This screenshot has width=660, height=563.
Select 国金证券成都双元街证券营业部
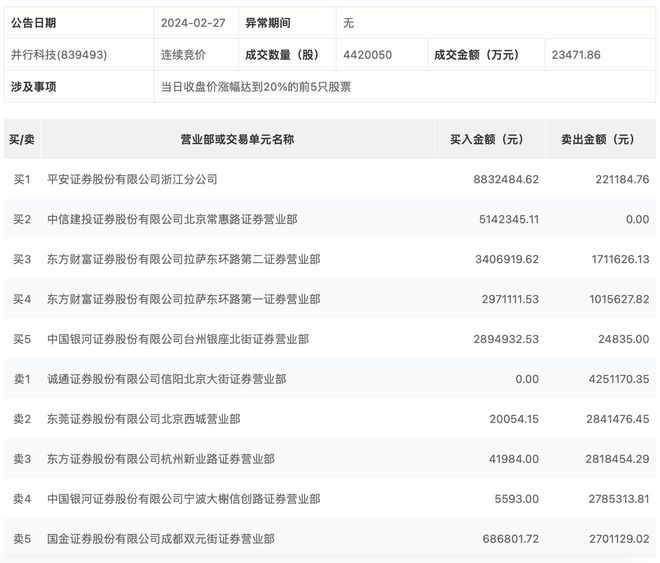[x=161, y=539]
